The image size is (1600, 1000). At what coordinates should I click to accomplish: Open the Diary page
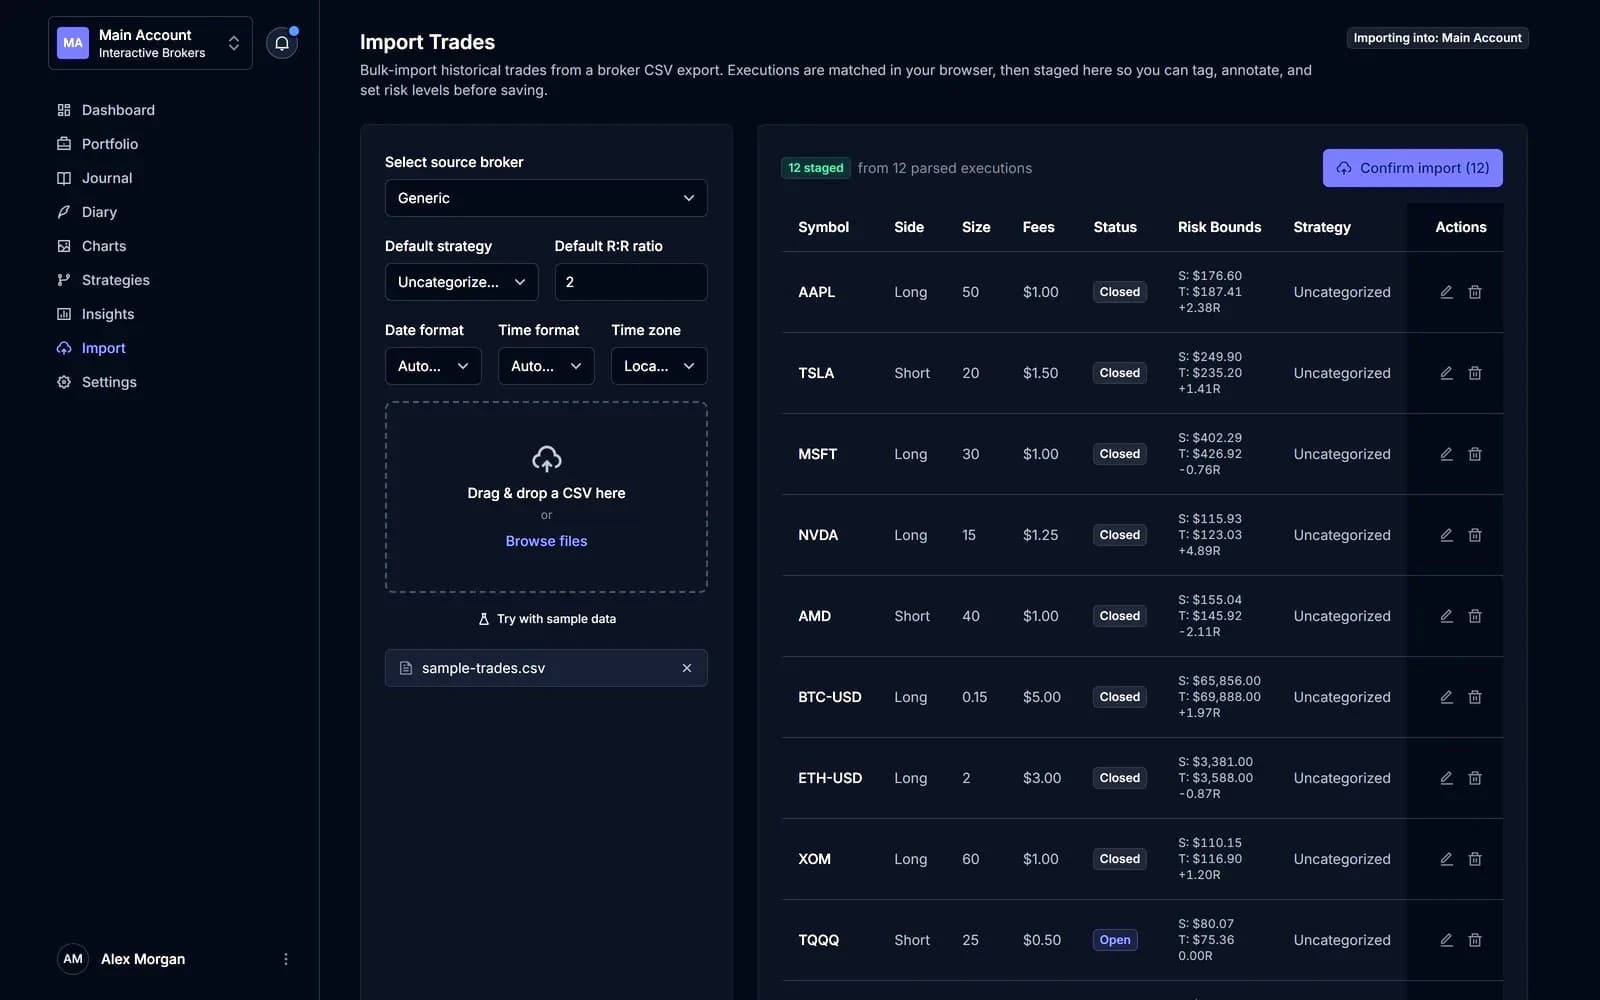click(99, 212)
